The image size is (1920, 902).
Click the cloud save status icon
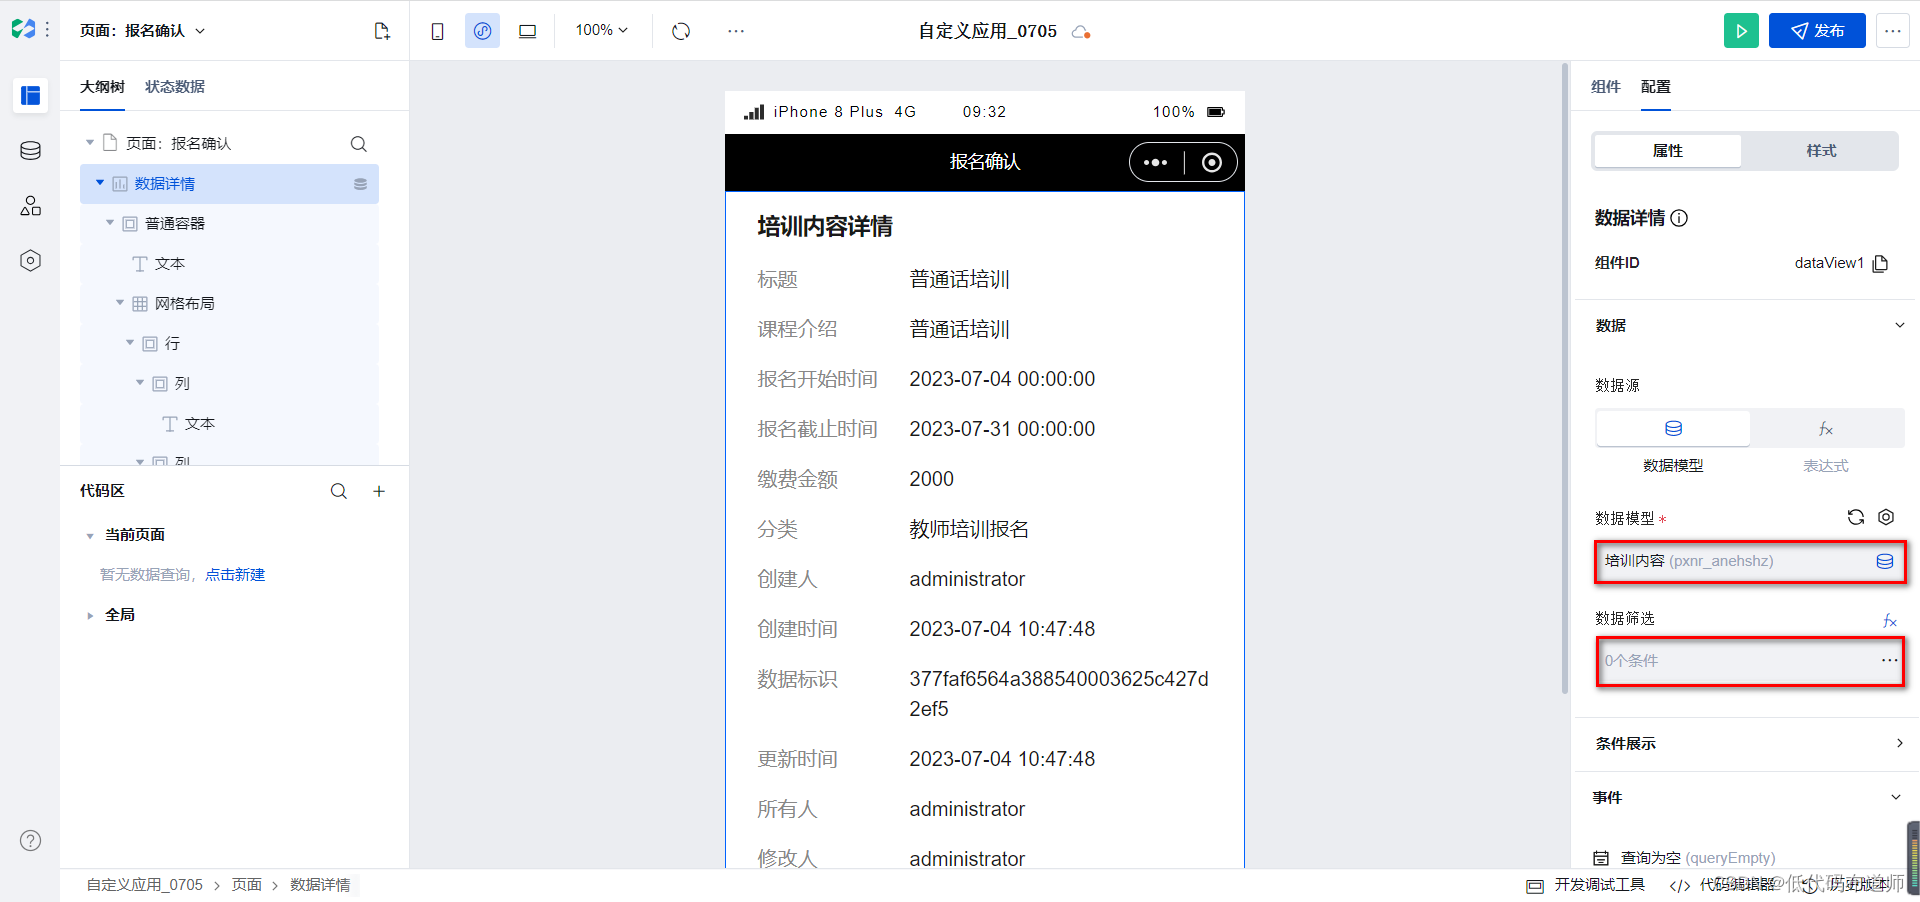[x=1080, y=32]
